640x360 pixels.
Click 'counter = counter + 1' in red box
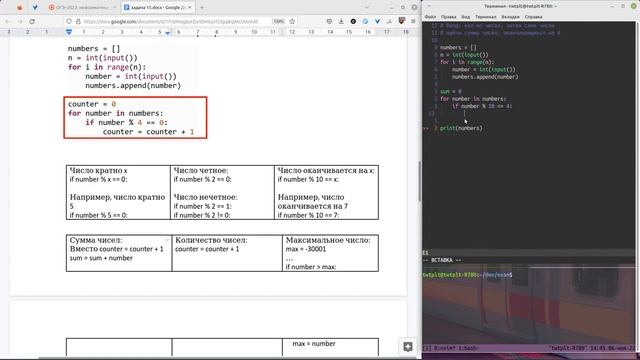(x=149, y=132)
